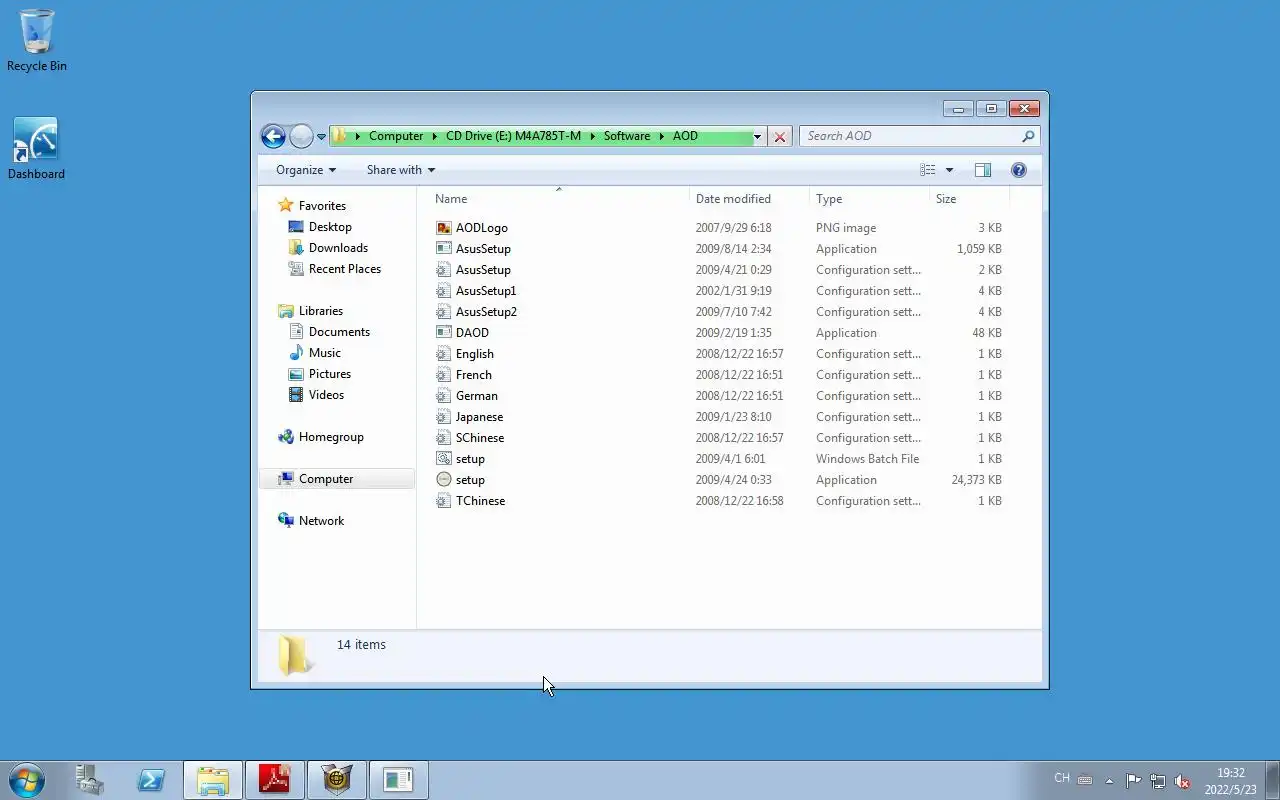Viewport: 1280px width, 800px height.
Task: Select Homegroup in navigation pane
Action: tap(331, 437)
